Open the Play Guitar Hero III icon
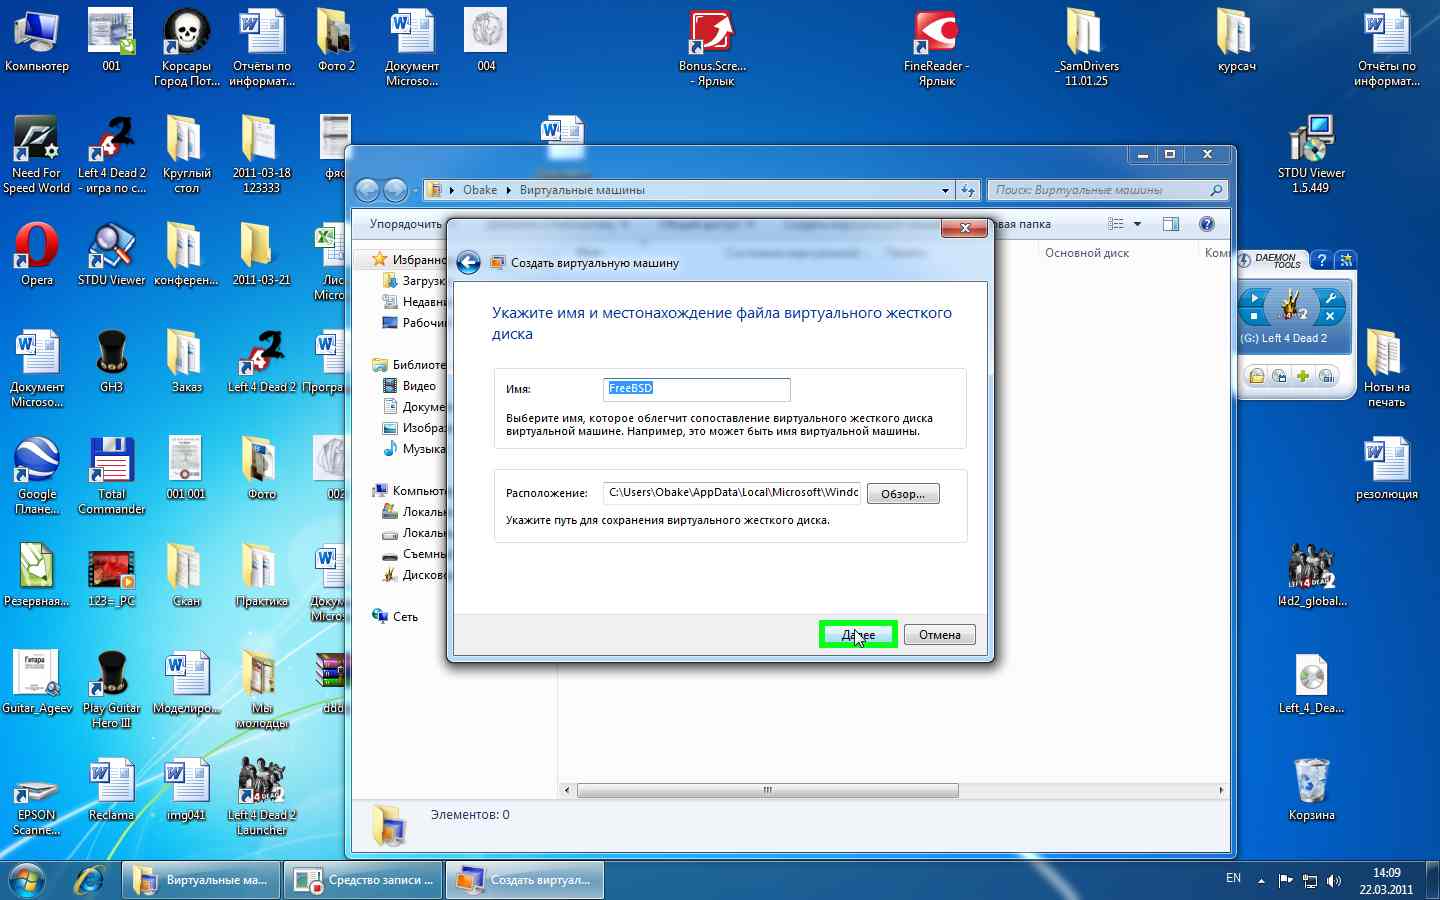The image size is (1440, 900). point(112,689)
